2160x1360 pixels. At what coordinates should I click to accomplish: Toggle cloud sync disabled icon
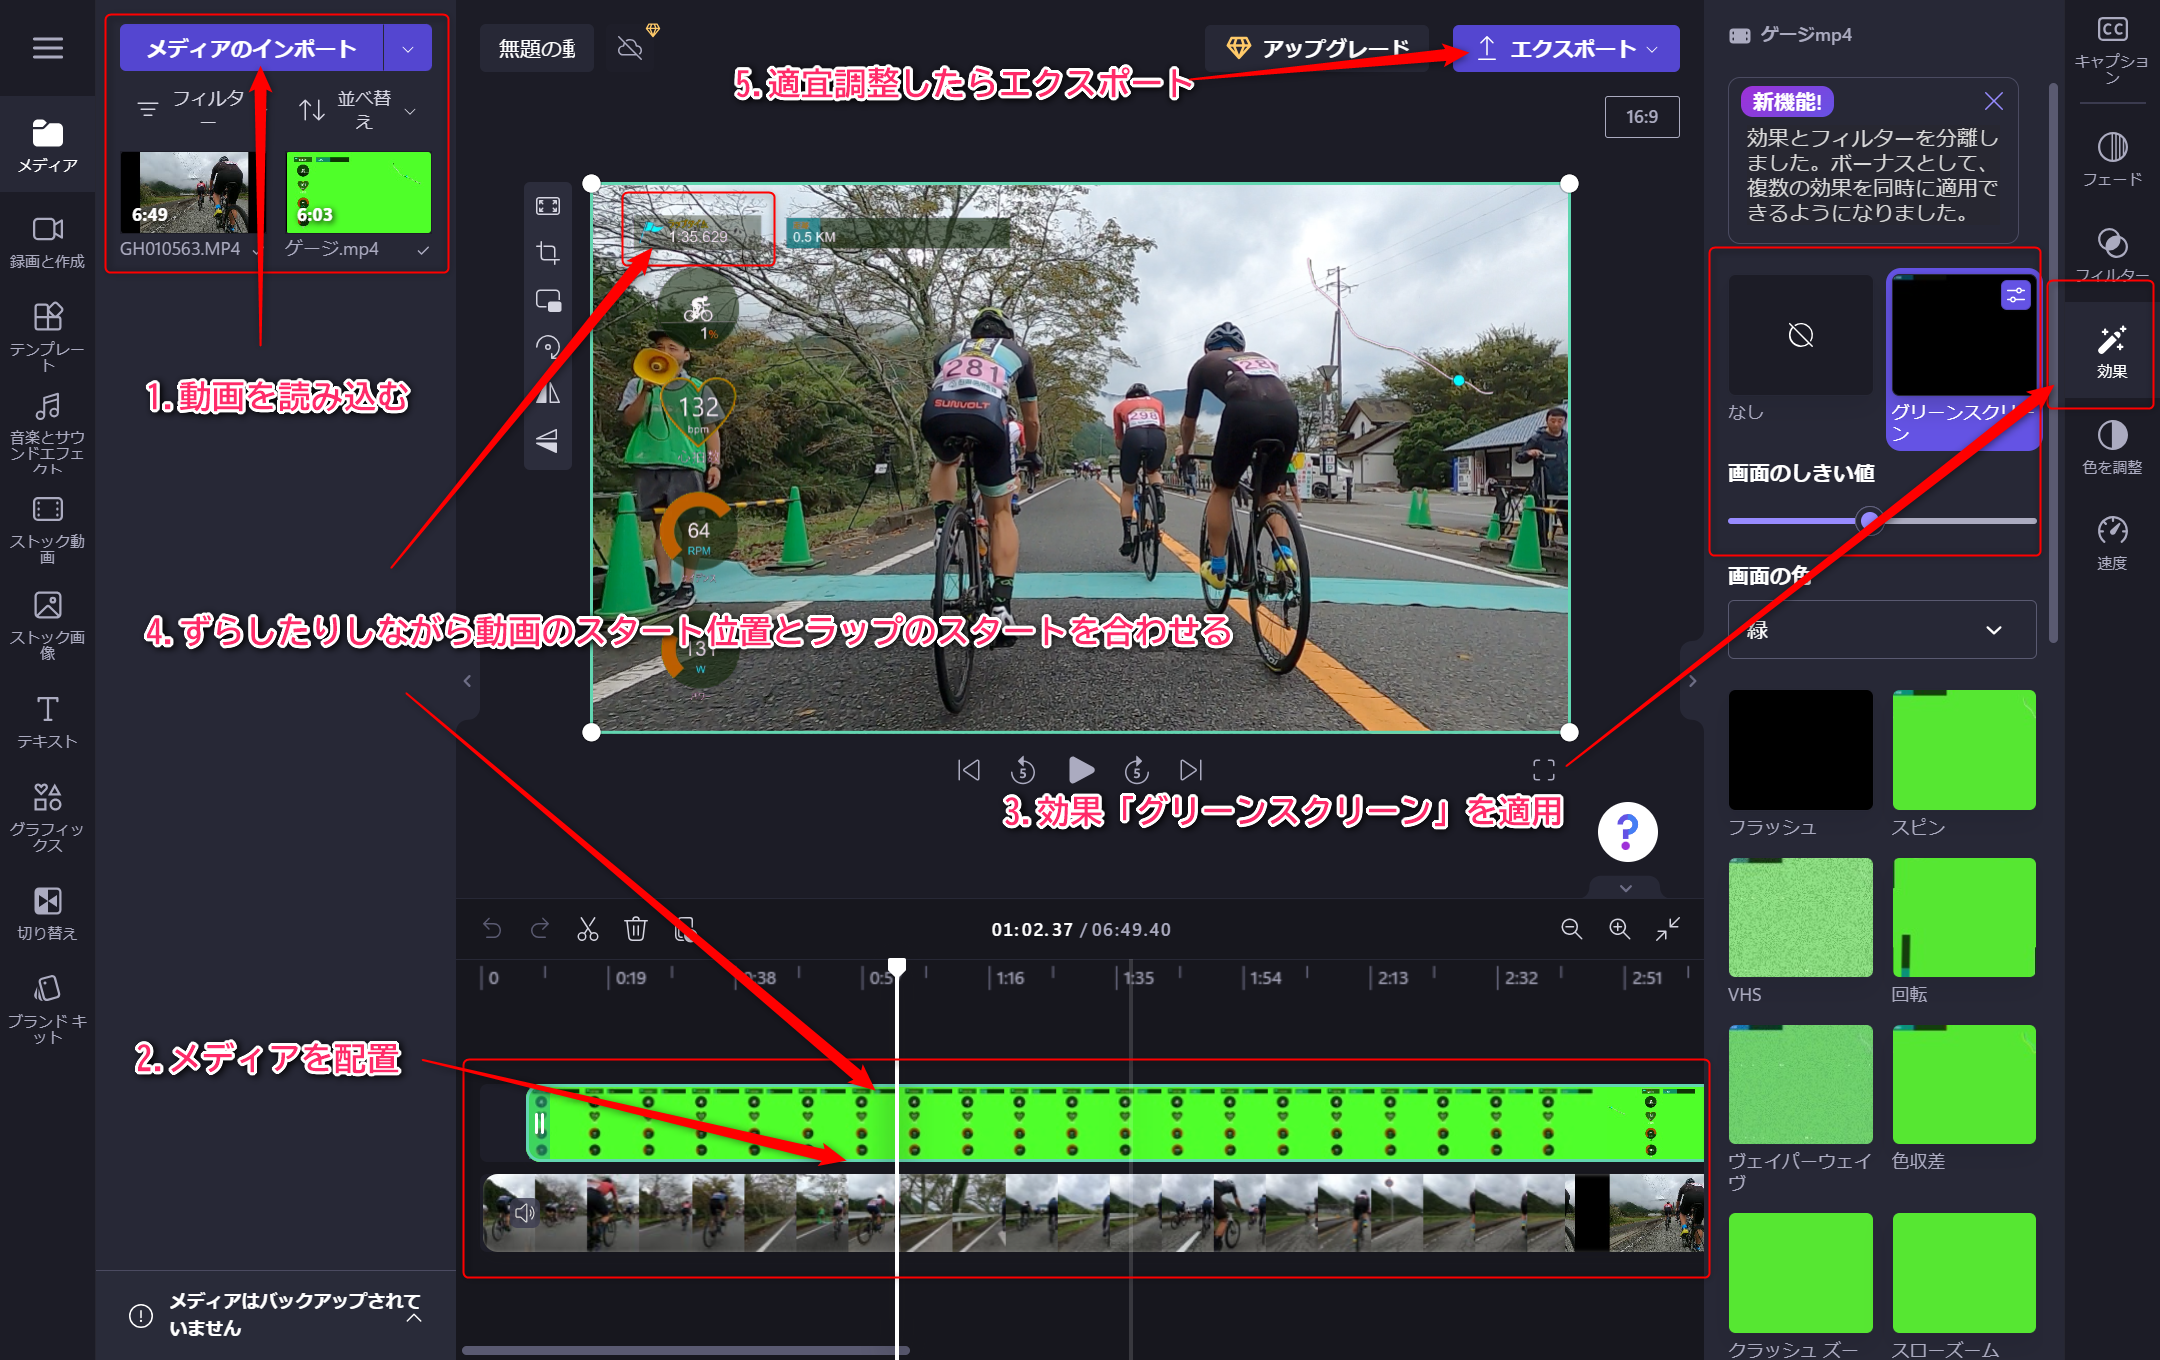[630, 48]
